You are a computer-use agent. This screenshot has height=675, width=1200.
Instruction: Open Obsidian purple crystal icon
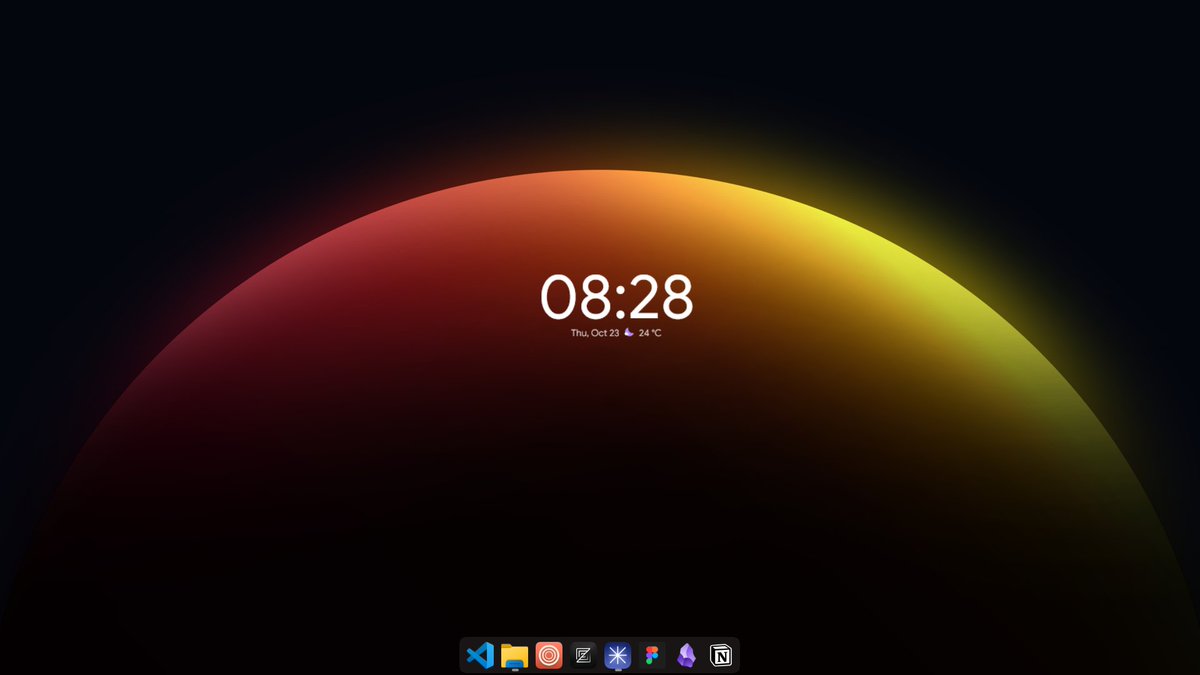(x=686, y=656)
